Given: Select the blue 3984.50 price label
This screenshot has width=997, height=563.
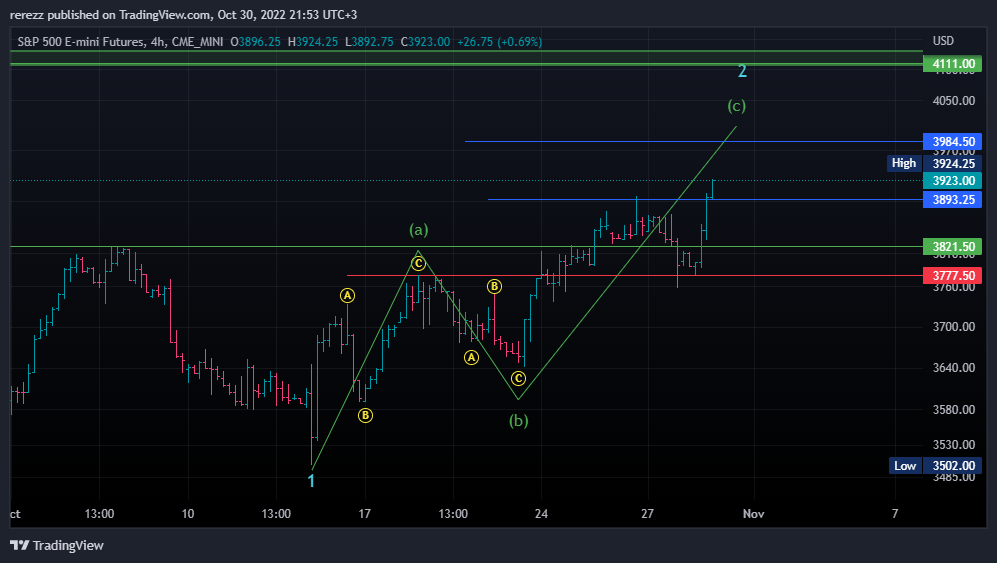Looking at the screenshot, I should [952, 141].
